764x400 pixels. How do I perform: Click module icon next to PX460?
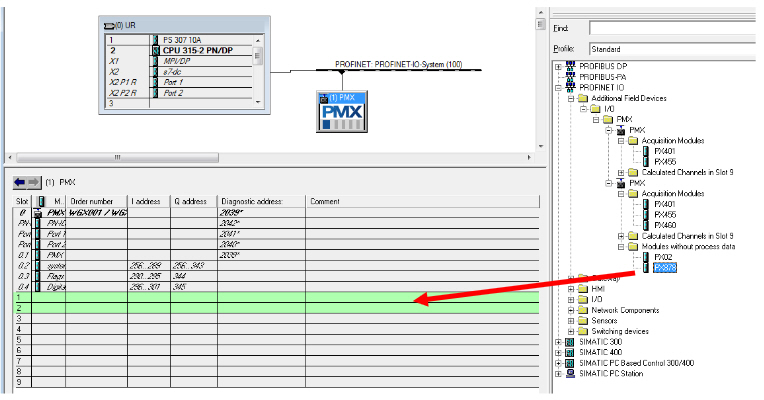tap(646, 225)
